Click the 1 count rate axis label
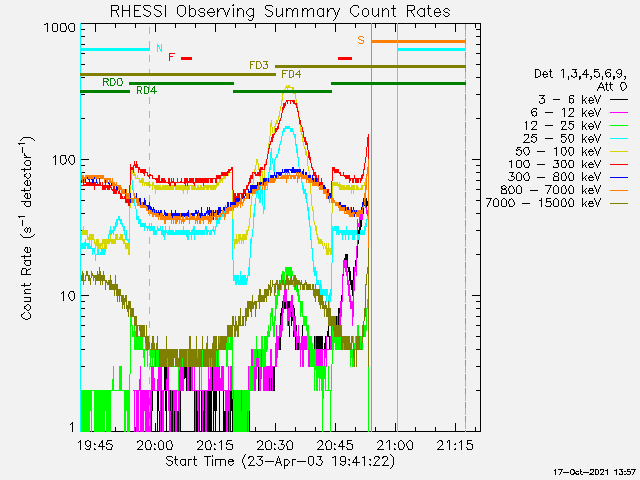 (73, 427)
